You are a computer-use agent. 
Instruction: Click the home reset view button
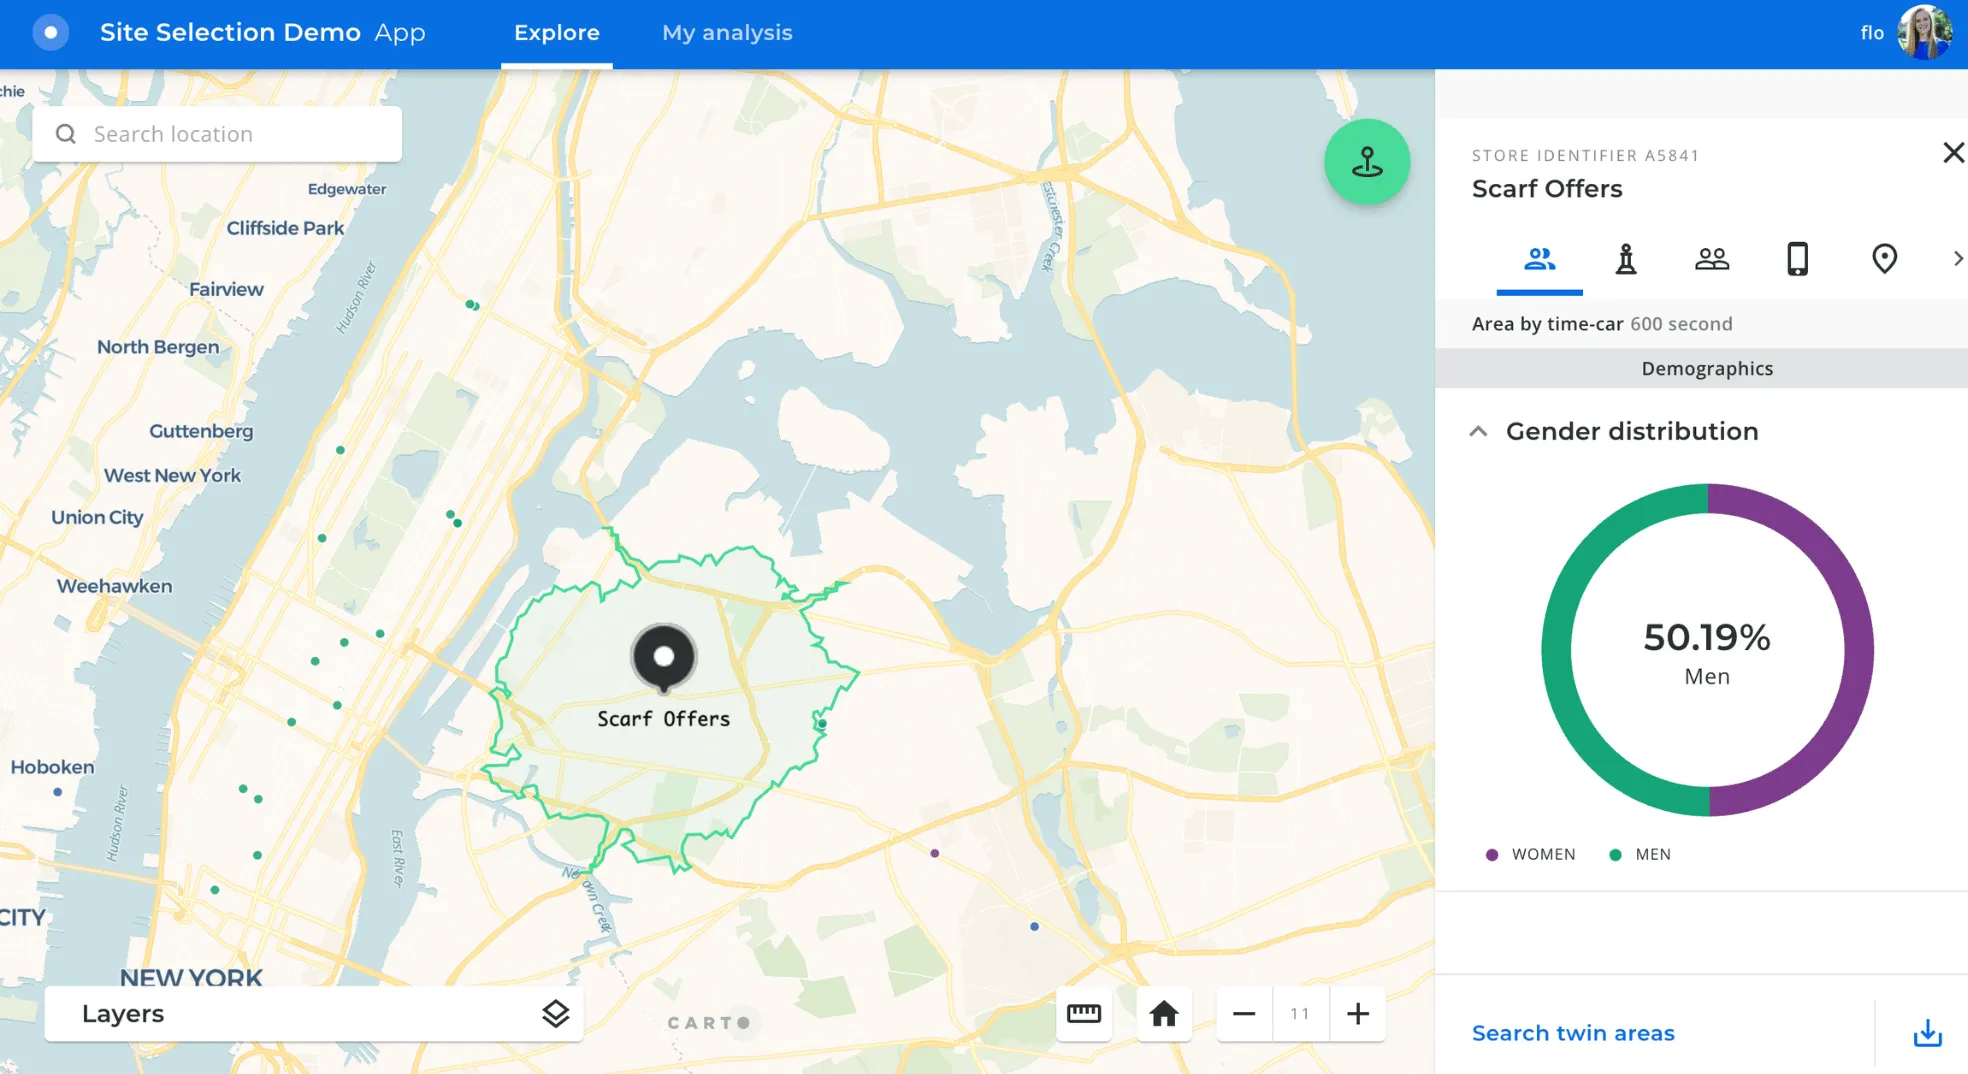[x=1163, y=1014]
